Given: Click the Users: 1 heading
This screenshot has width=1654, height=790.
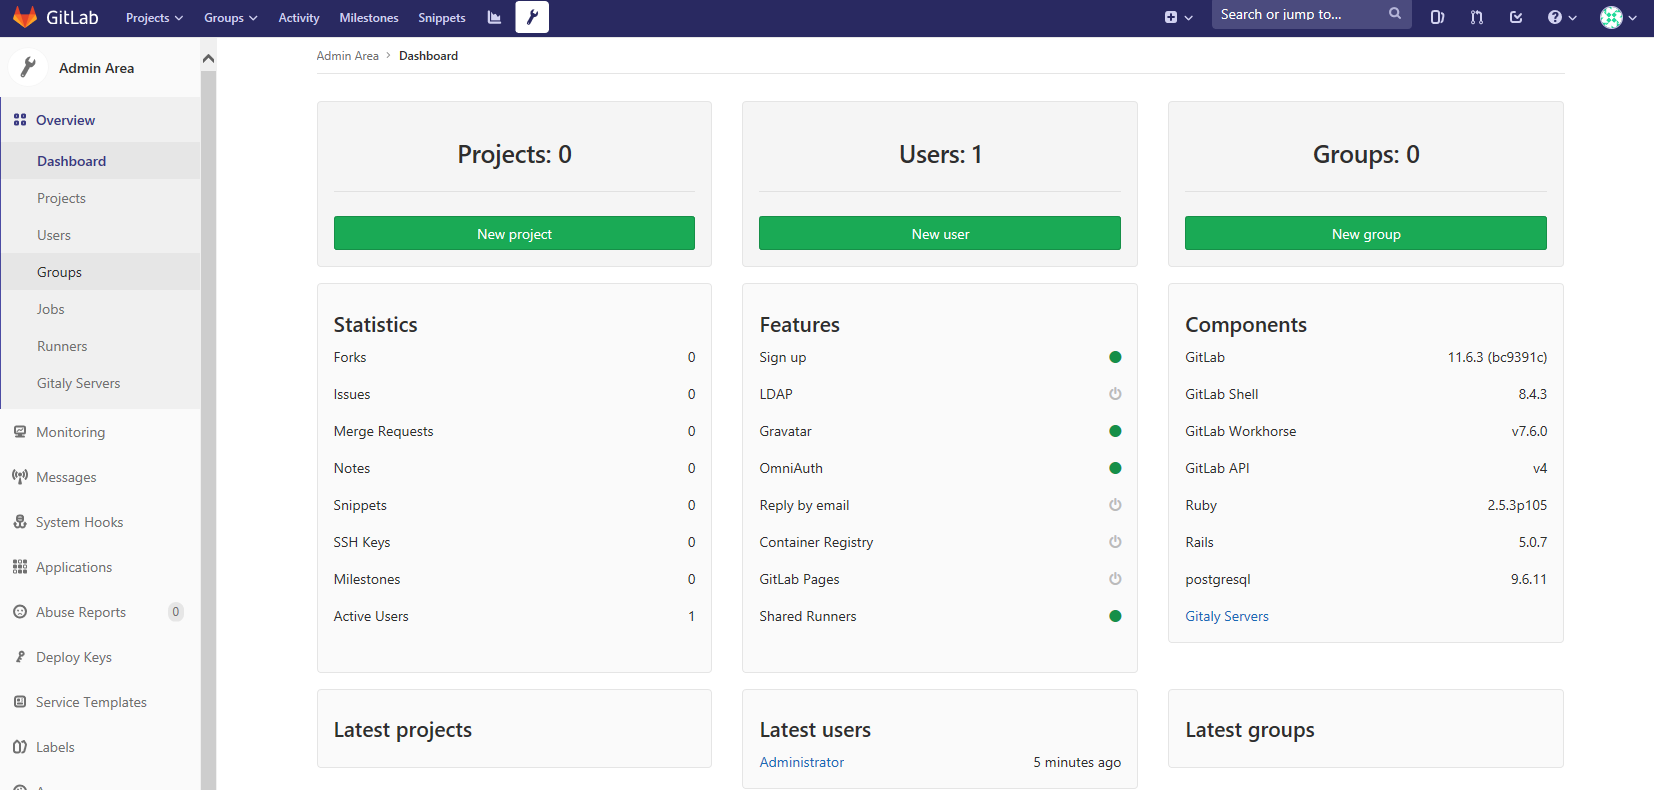Looking at the screenshot, I should tap(940, 154).
